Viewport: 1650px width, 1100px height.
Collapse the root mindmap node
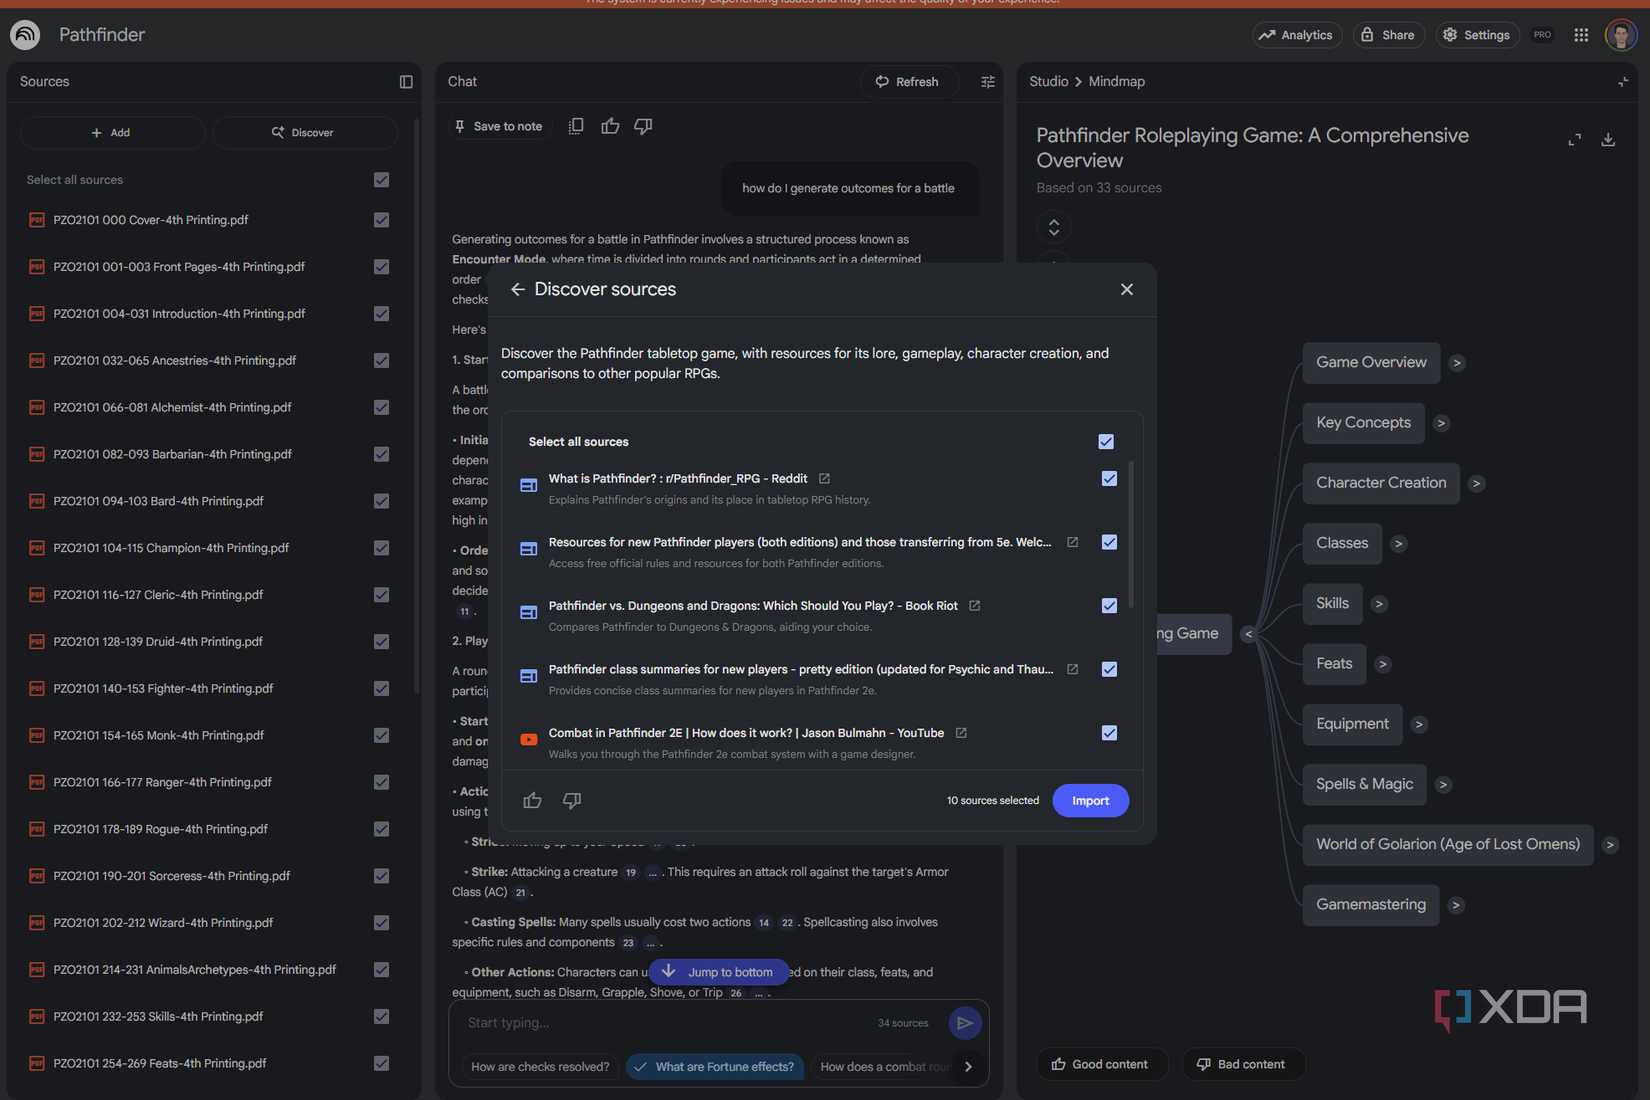point(1248,634)
